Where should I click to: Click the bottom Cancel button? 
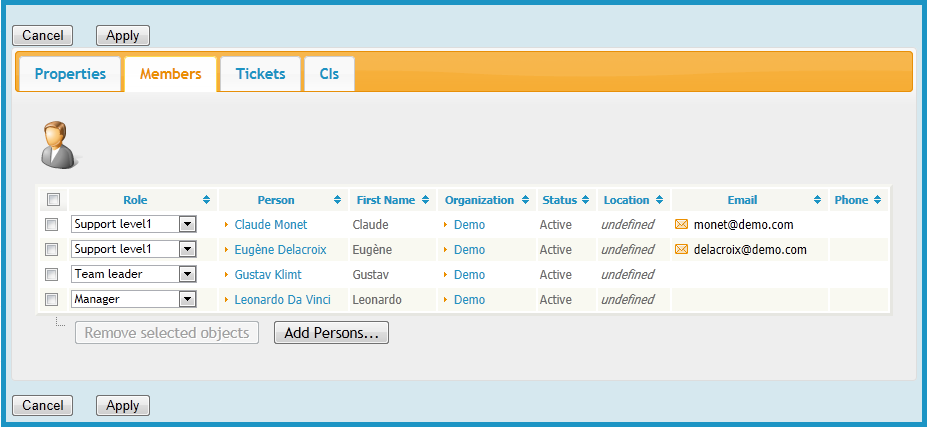42,405
